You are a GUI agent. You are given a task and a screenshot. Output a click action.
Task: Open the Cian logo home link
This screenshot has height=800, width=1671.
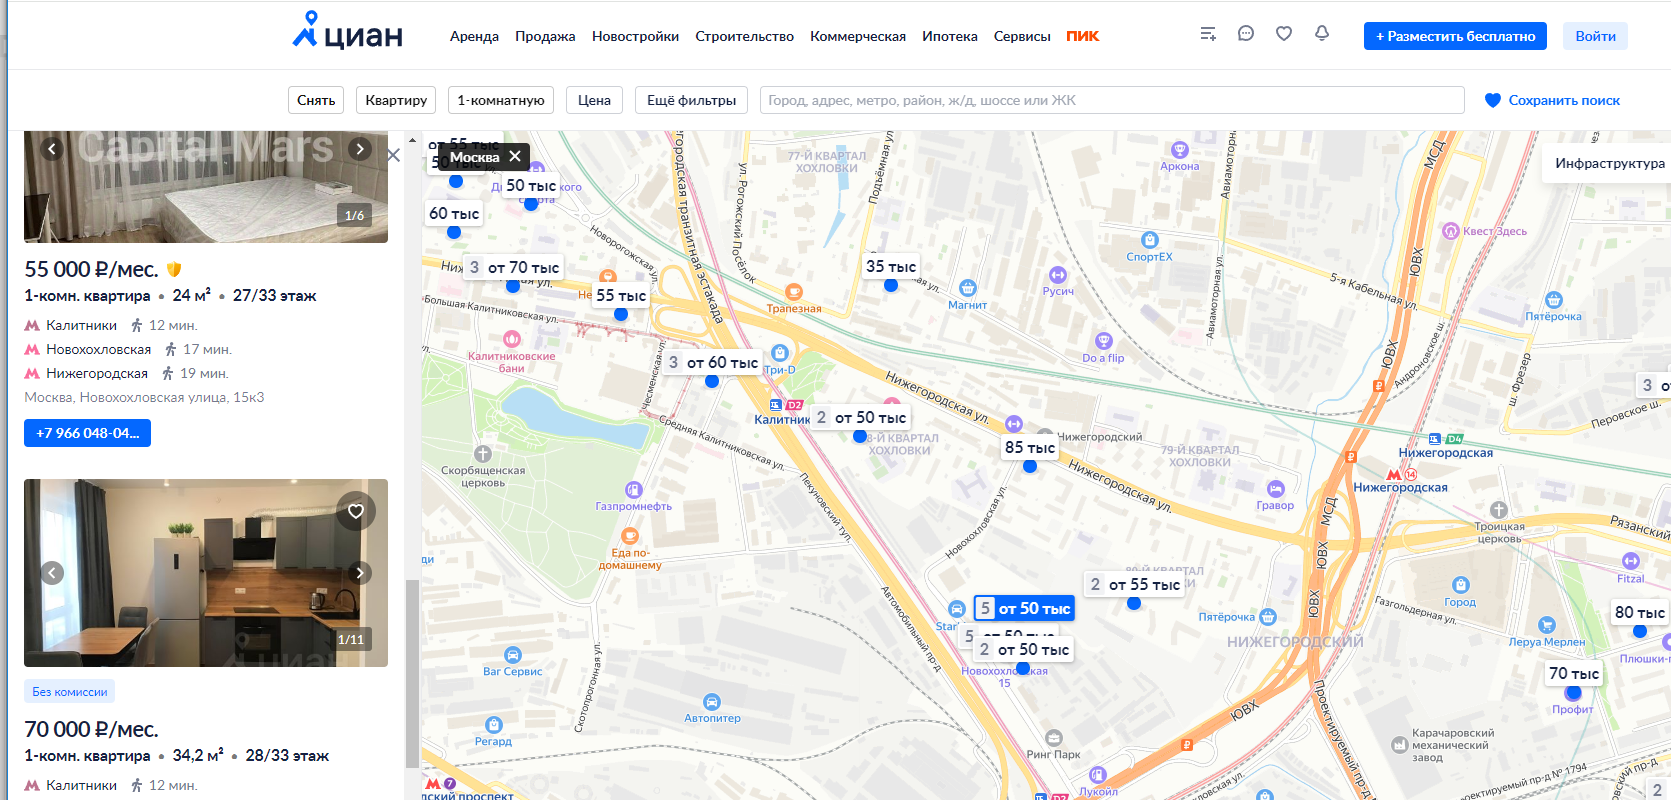(347, 32)
